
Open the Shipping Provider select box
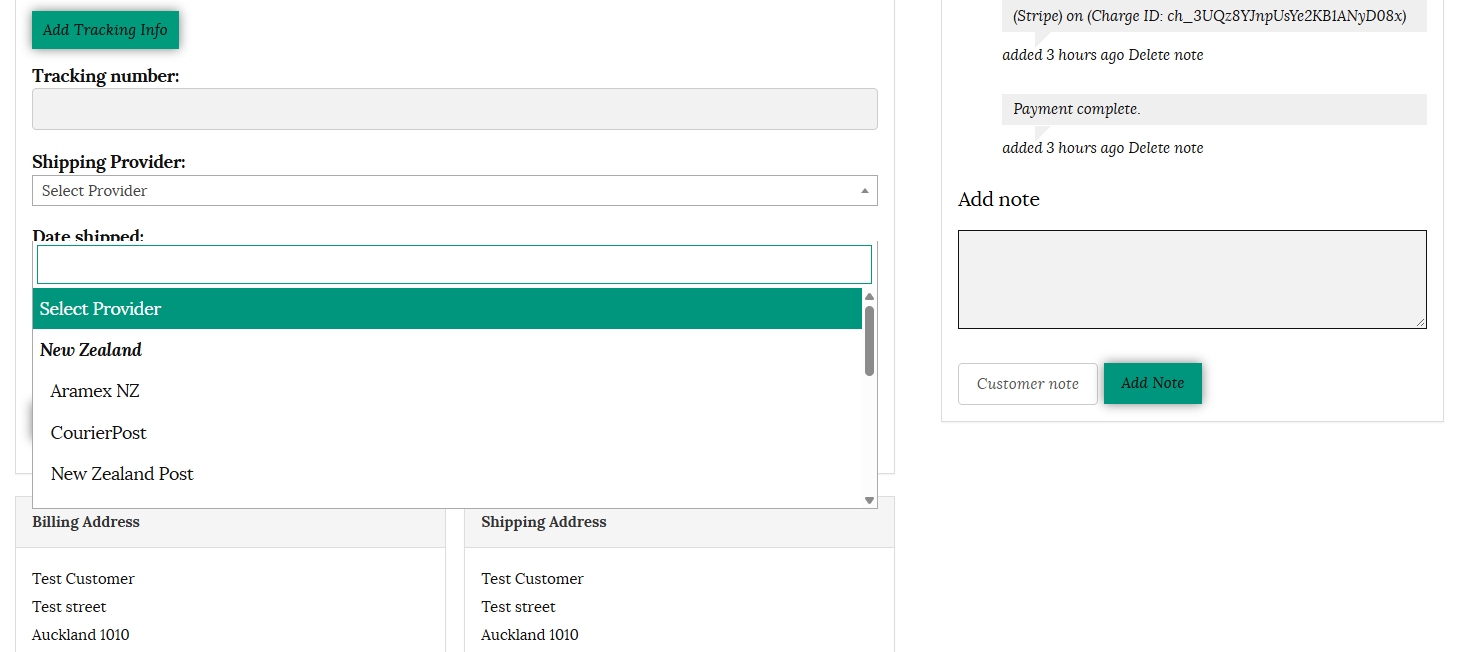pos(455,191)
